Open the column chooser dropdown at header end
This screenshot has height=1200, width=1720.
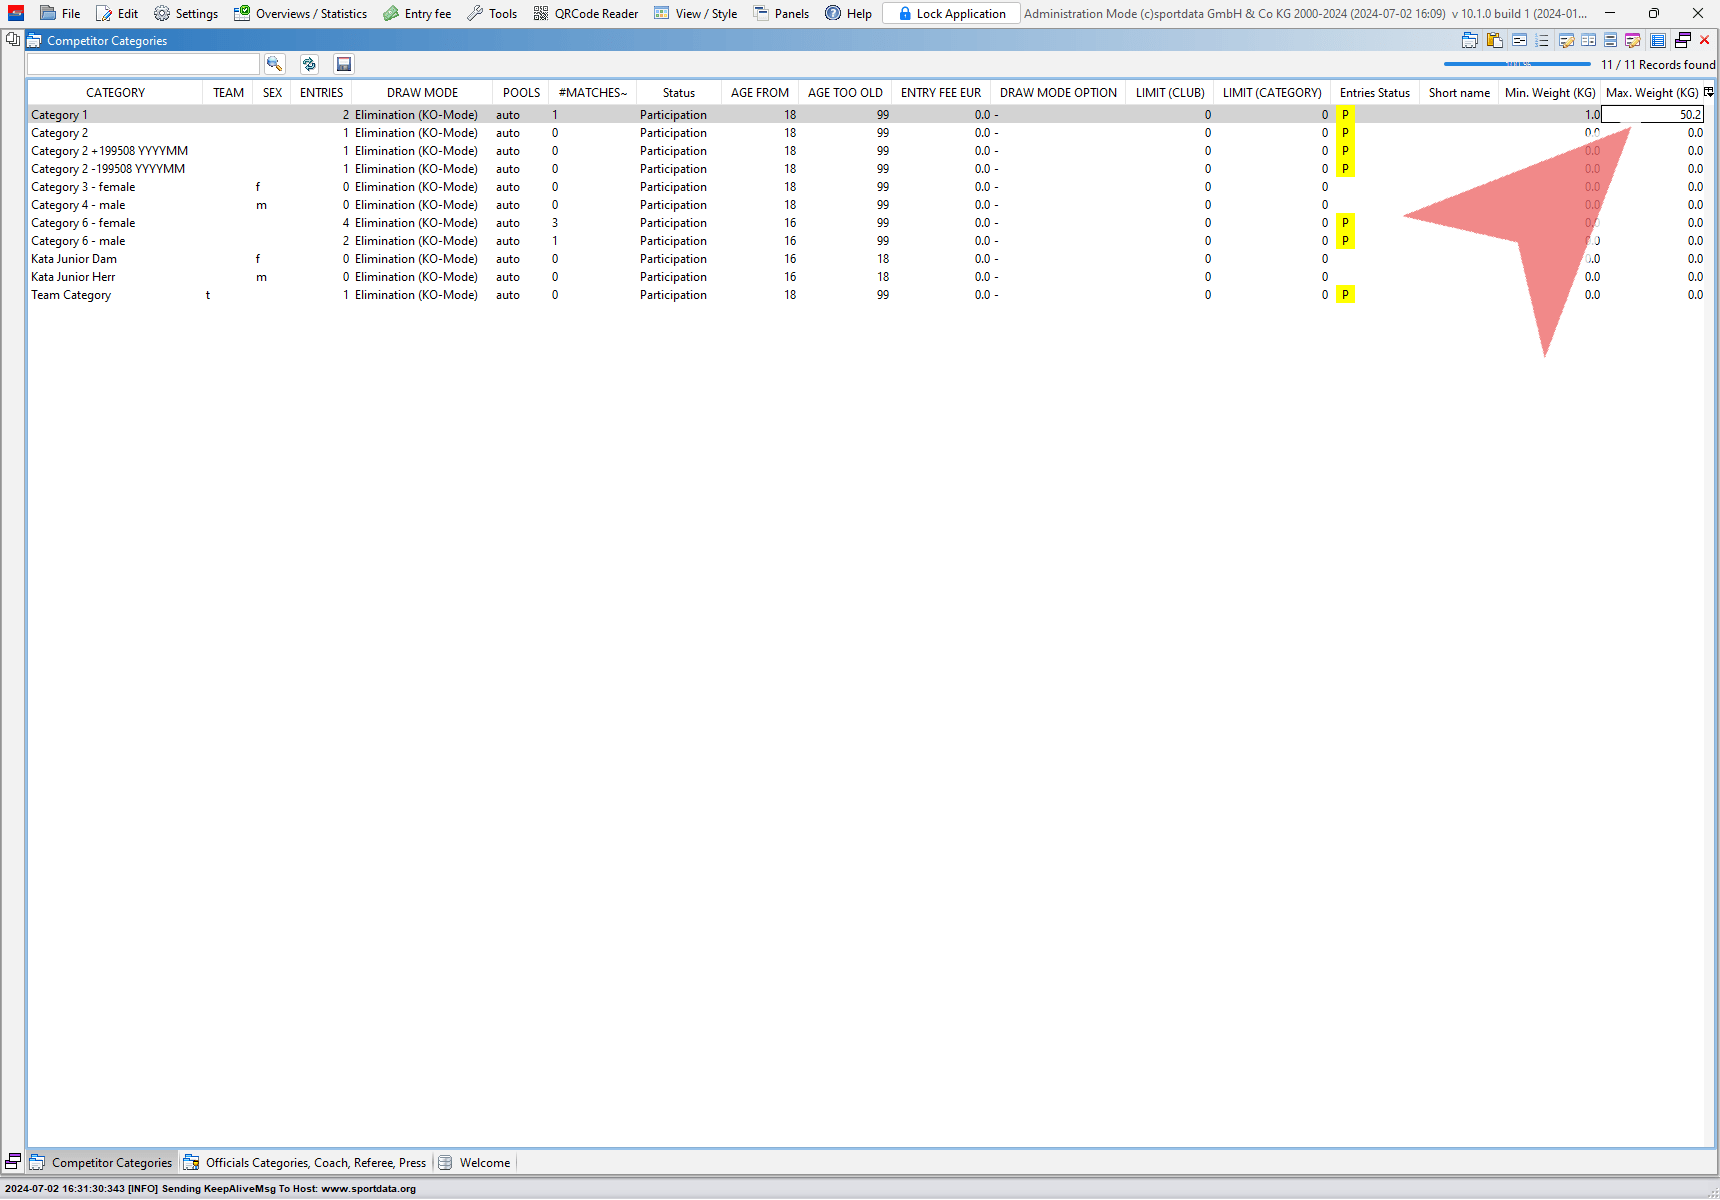tap(1709, 92)
